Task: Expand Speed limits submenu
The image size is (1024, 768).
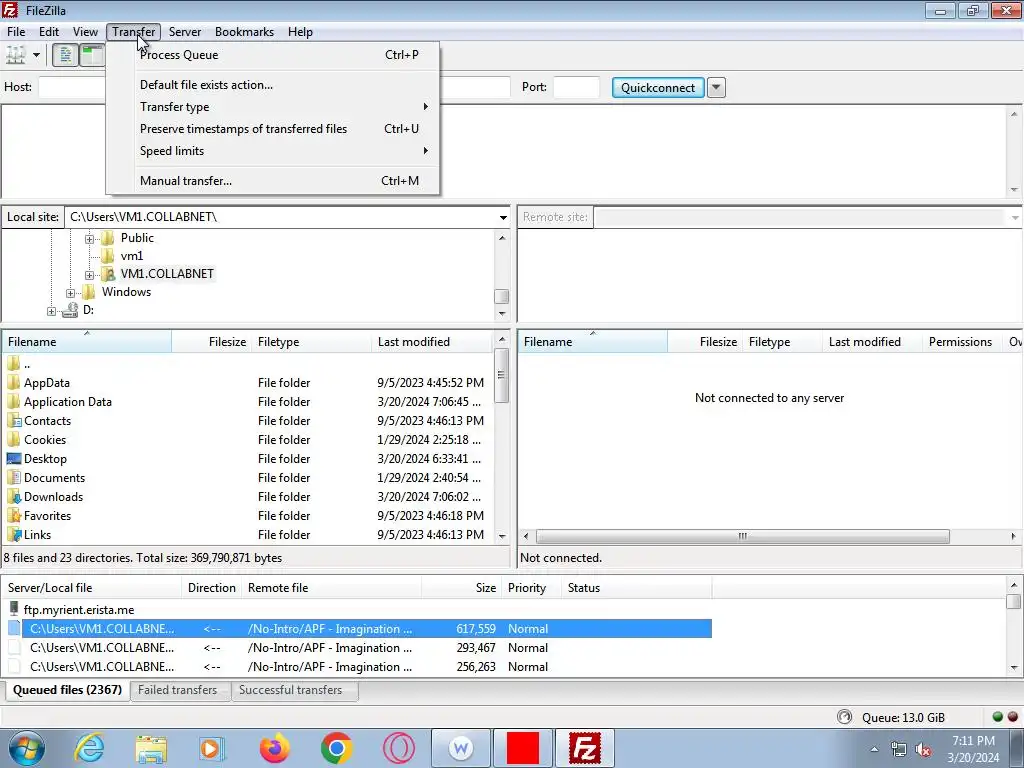Action: pyautogui.click(x=273, y=151)
